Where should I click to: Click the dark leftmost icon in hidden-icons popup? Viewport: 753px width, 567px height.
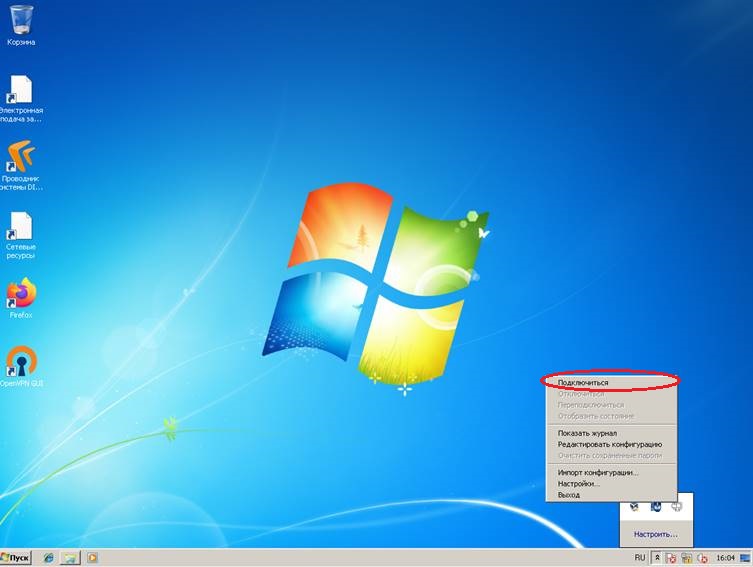[x=635, y=507]
